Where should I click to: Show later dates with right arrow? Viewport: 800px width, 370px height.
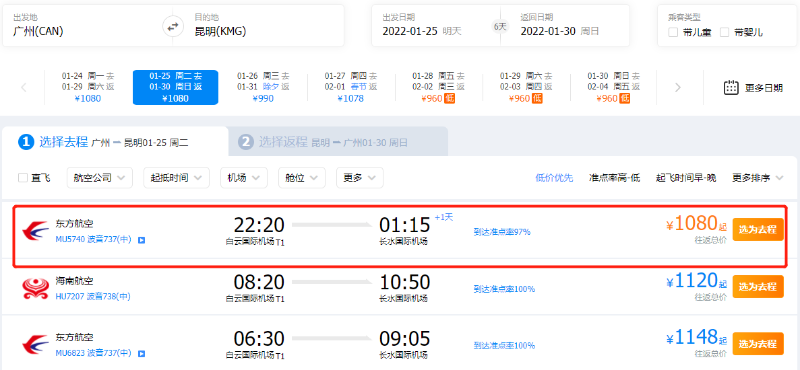click(678, 87)
